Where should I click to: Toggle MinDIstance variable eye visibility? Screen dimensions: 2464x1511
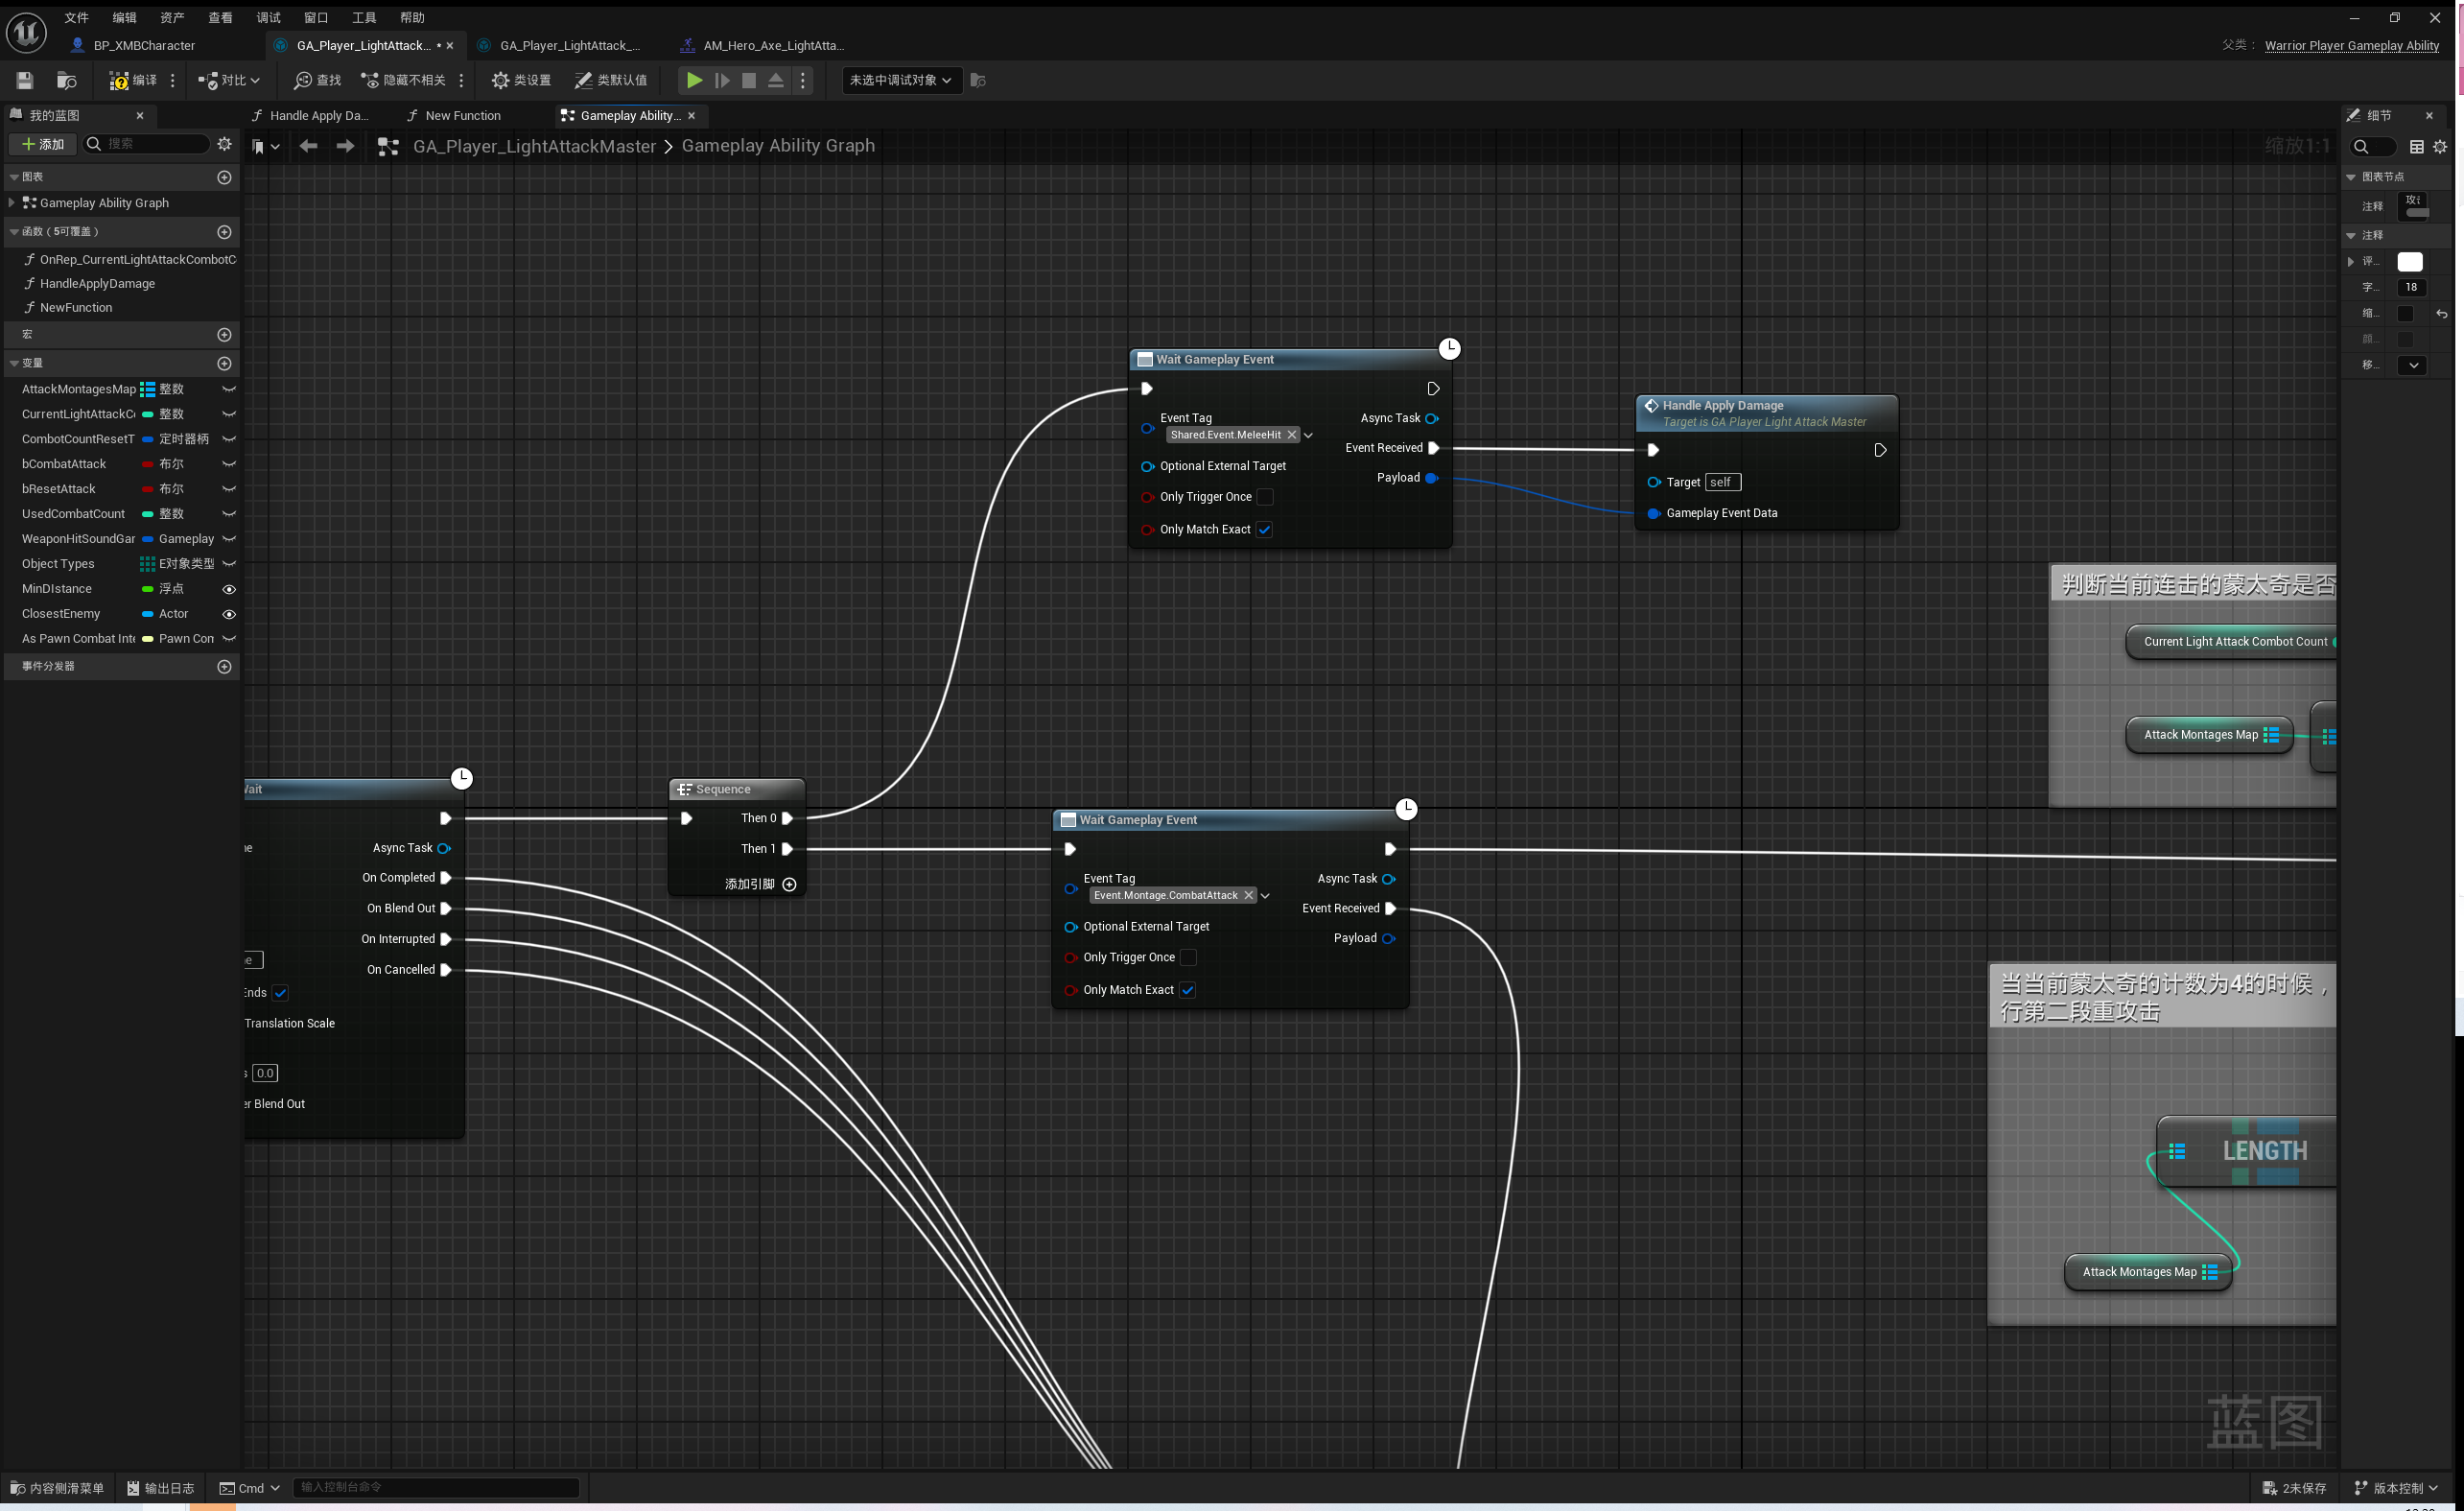[x=228, y=589]
